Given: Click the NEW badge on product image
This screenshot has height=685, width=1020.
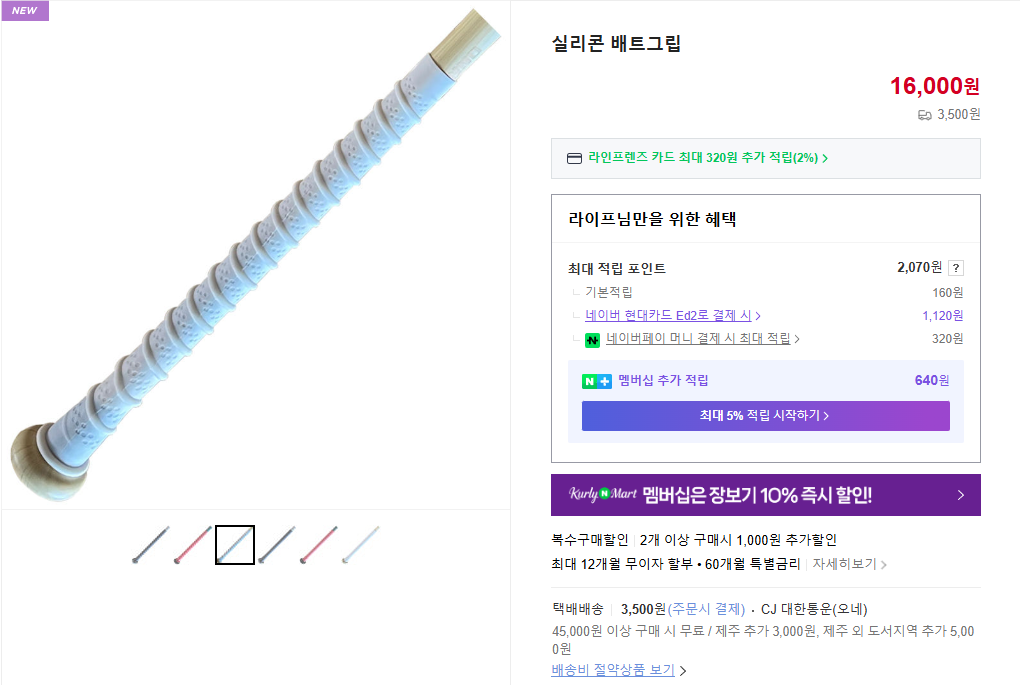Looking at the screenshot, I should pyautogui.click(x=24, y=10).
